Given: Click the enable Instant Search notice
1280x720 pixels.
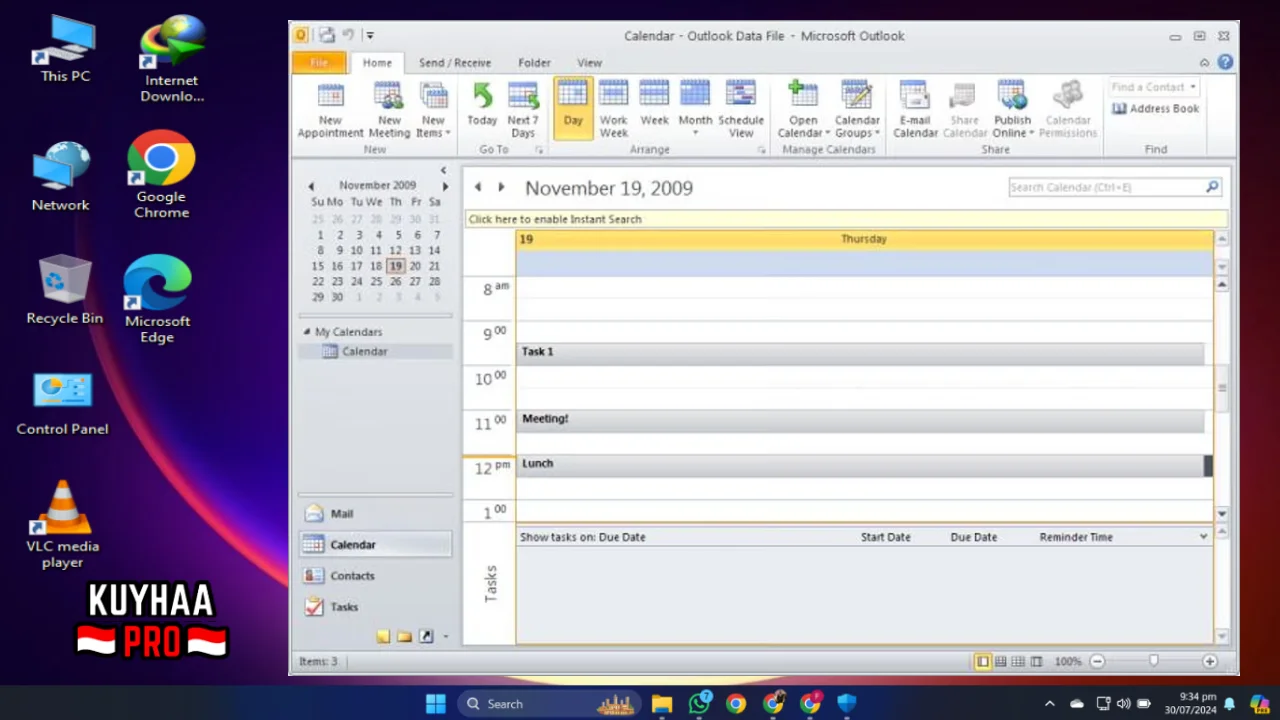Looking at the screenshot, I should (x=846, y=219).
